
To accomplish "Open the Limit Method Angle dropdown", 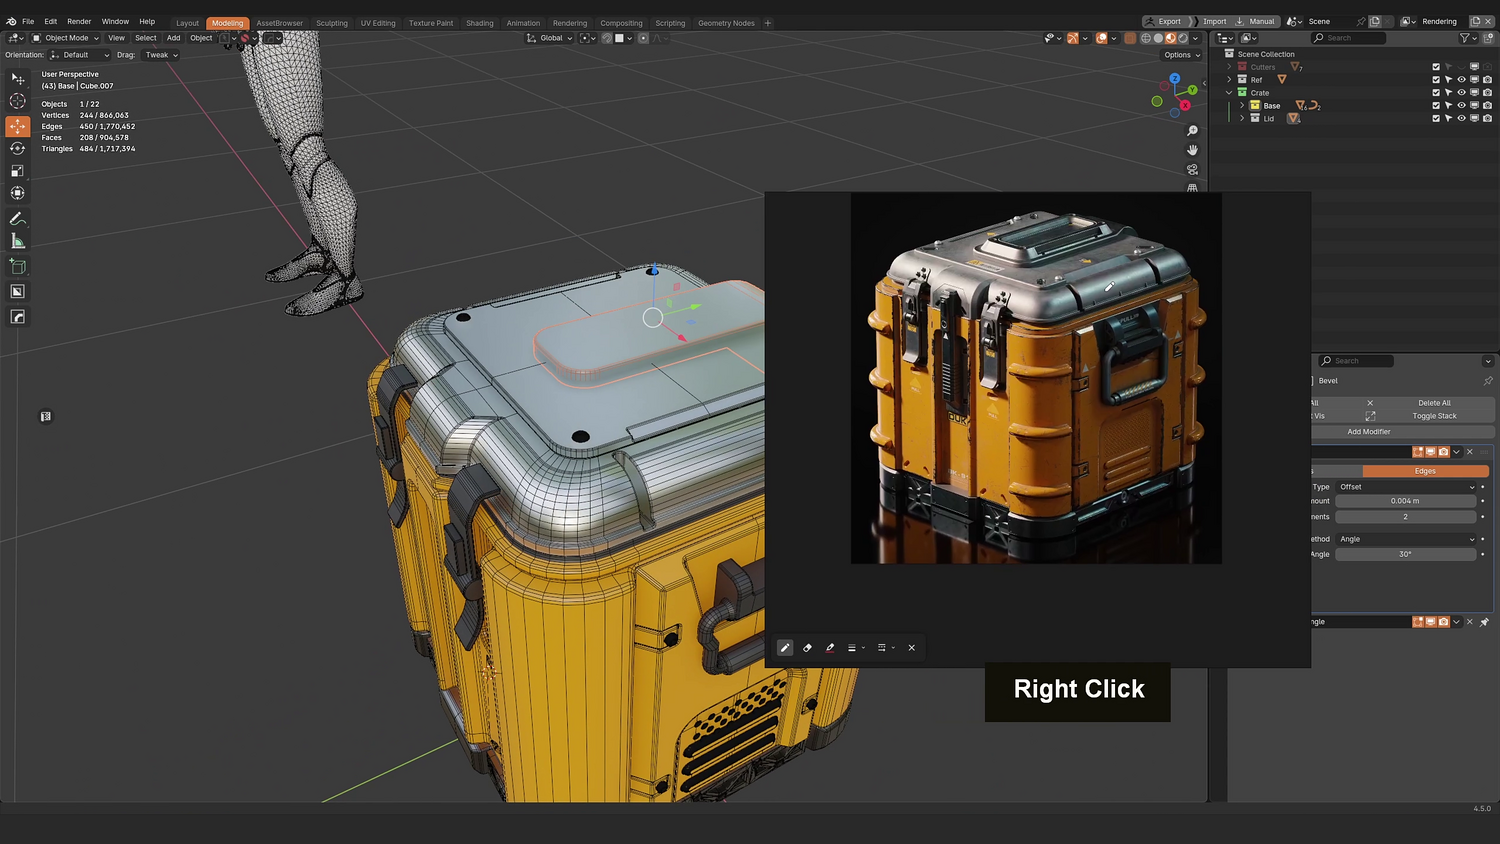I will pos(1406,539).
